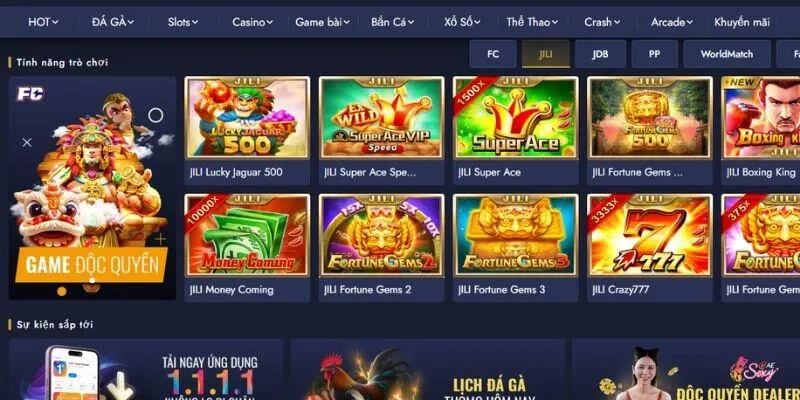Expand the Casino dropdown
Viewport: 800px width, 400px height.
[253, 22]
